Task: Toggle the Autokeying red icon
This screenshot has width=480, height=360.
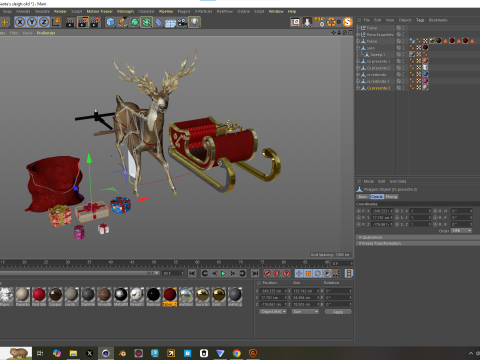Action: (x=277, y=273)
